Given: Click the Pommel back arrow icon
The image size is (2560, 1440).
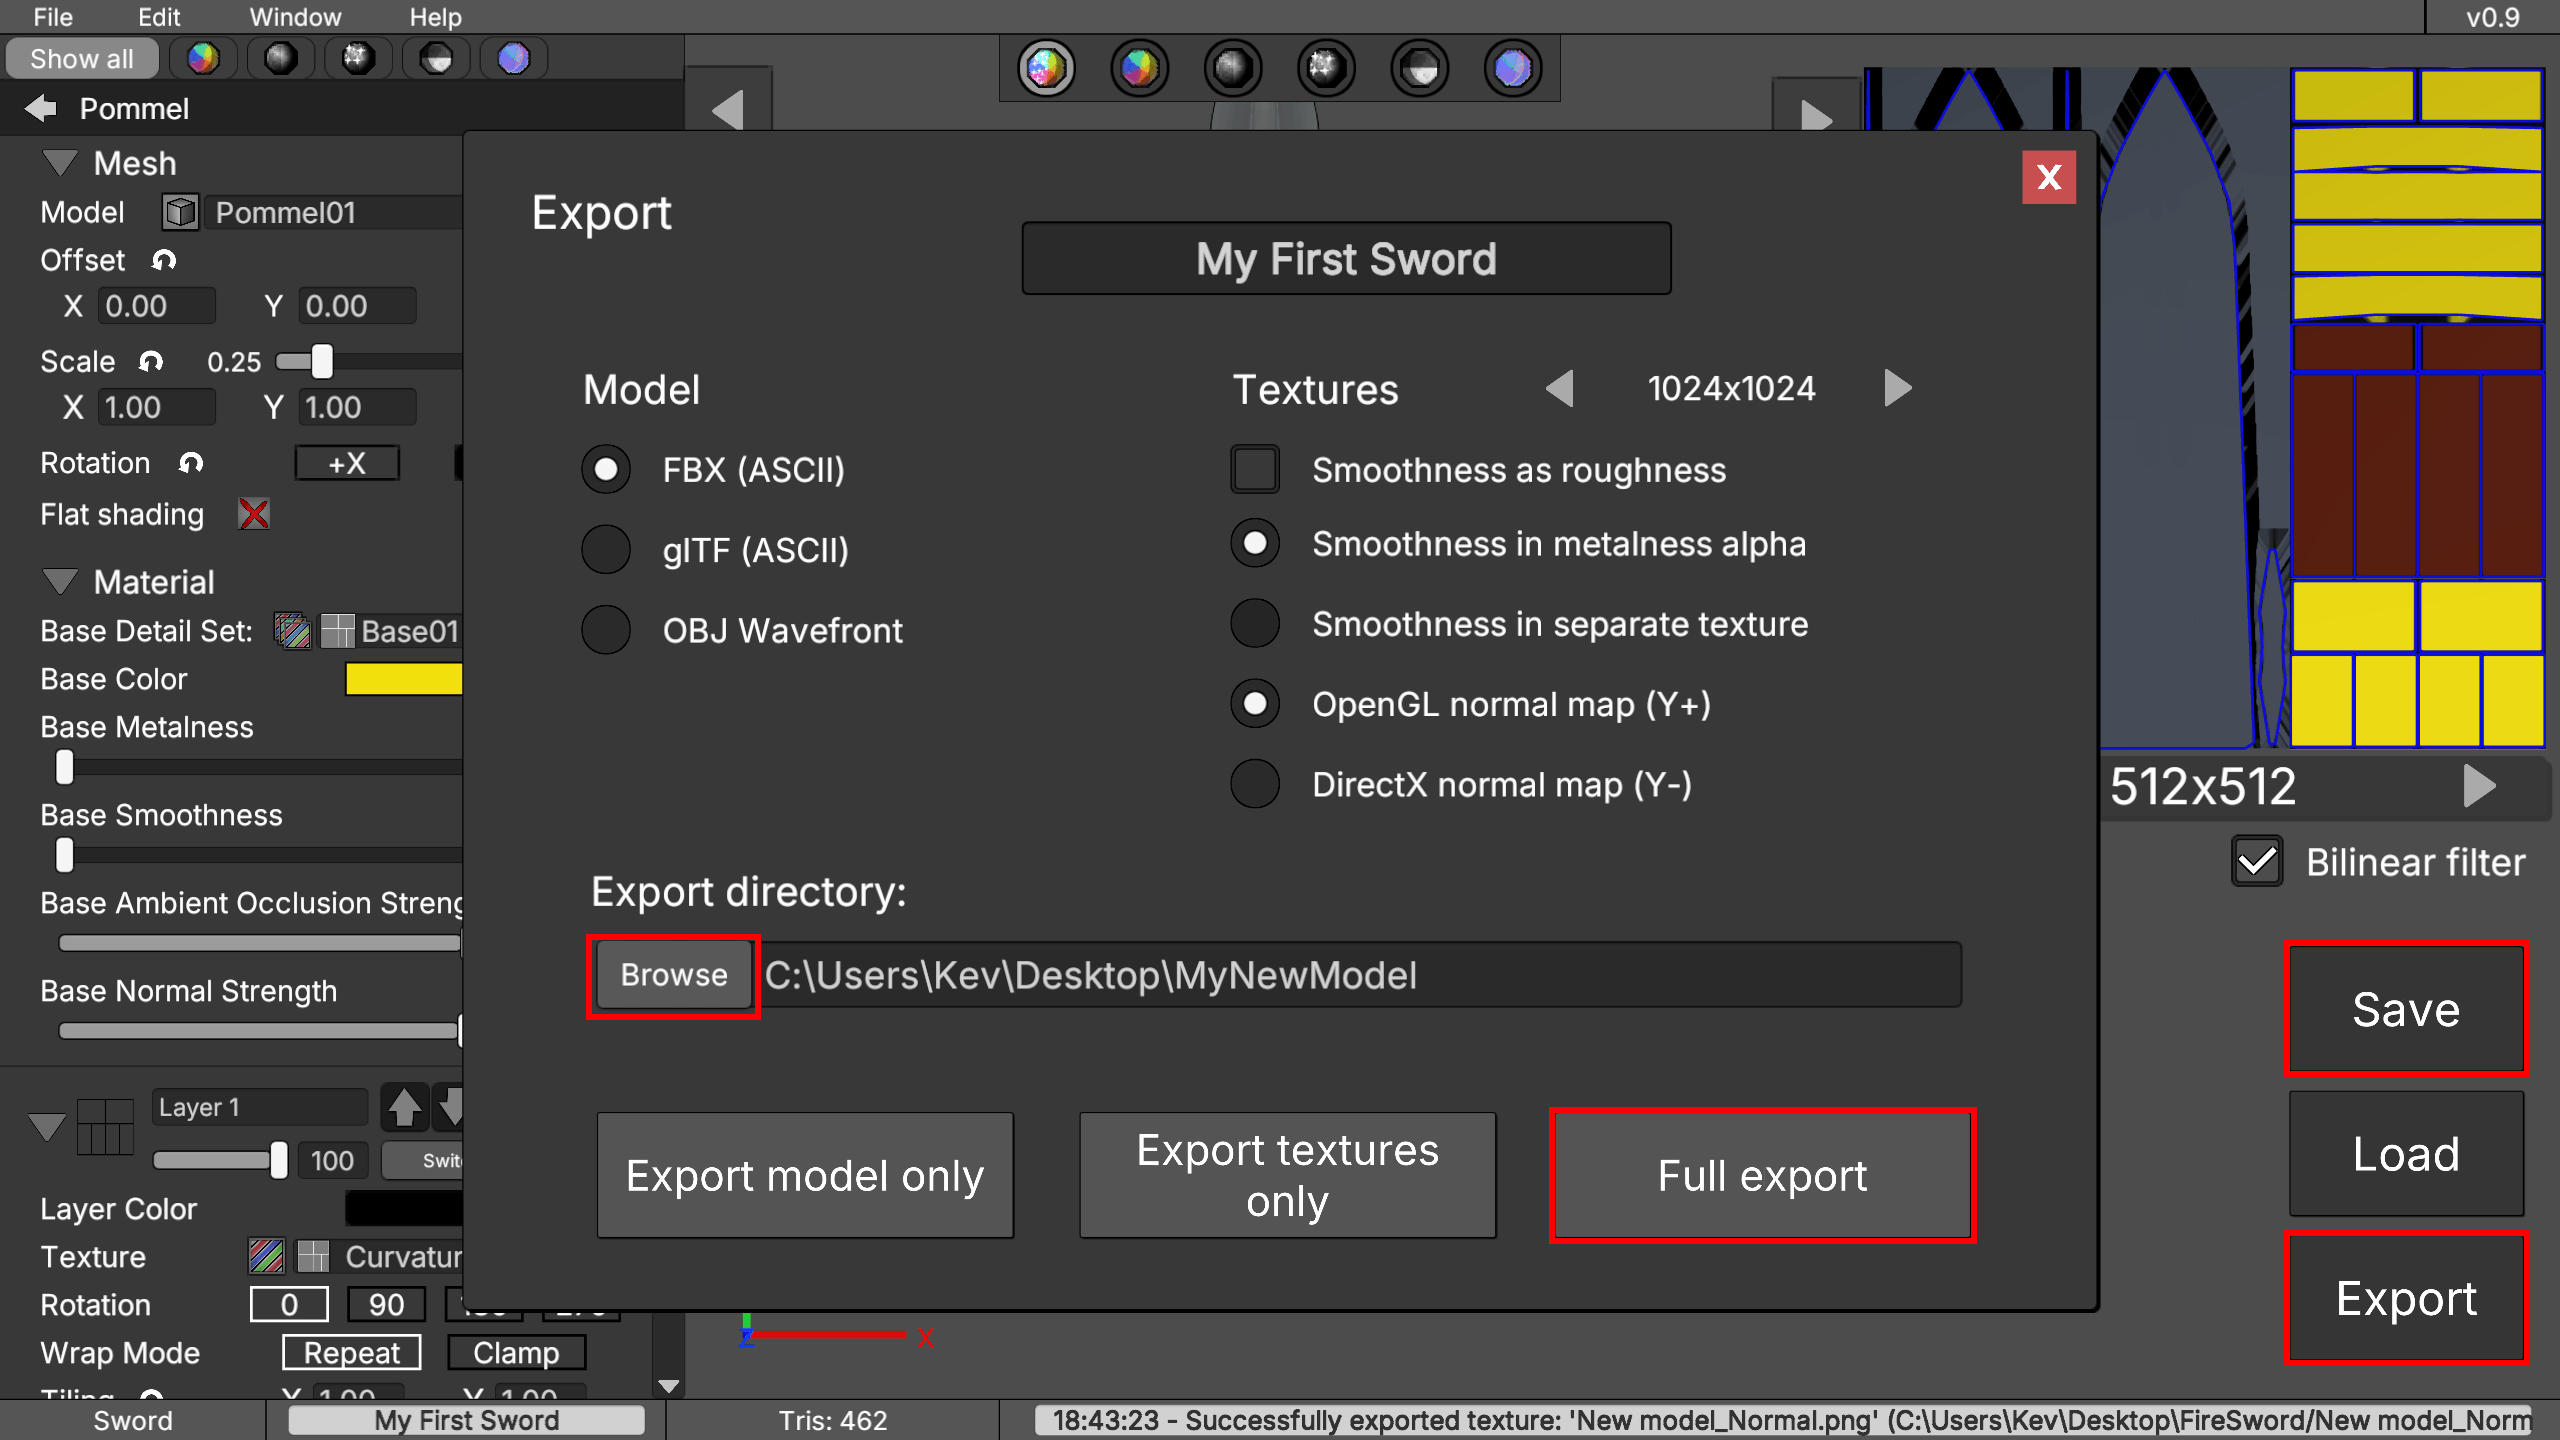Looking at the screenshot, I should coord(40,108).
